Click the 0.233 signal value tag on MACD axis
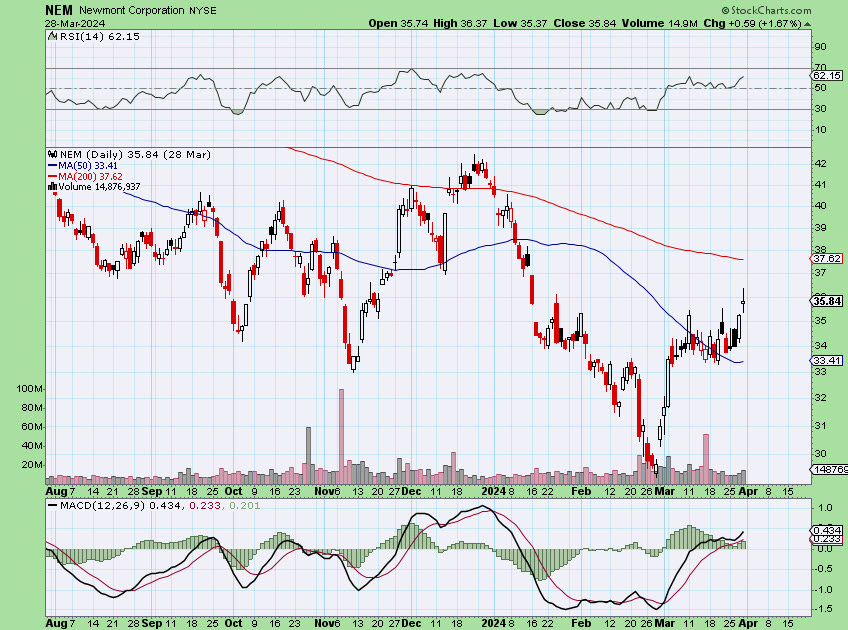Screen dimensions: 848x630 [827, 539]
